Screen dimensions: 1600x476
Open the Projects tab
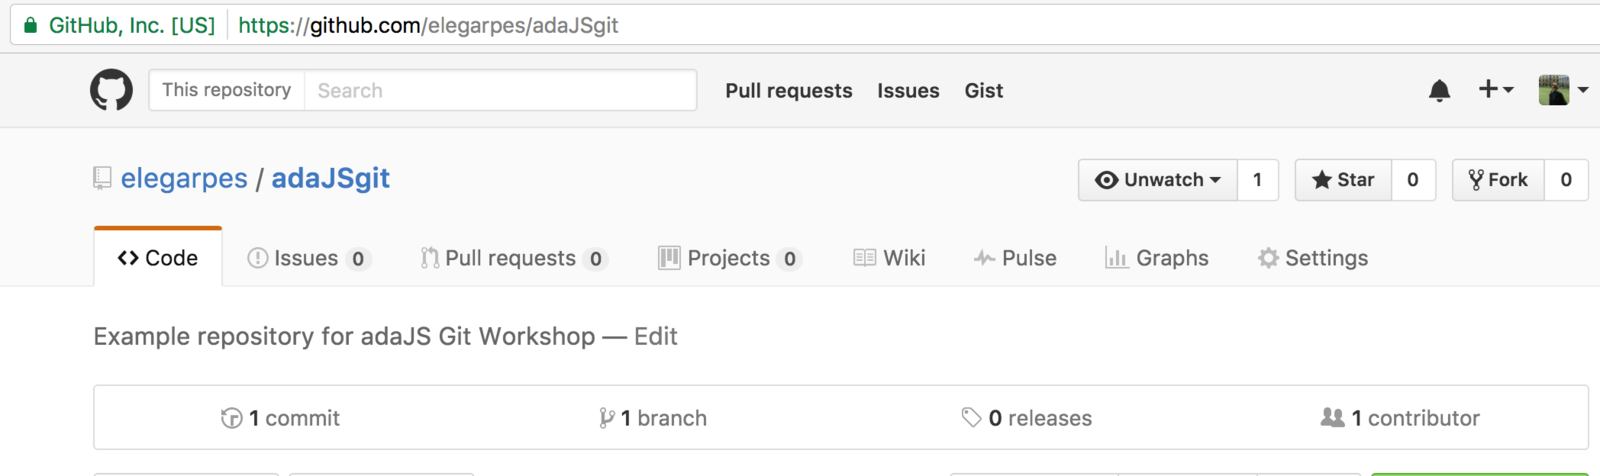[x=729, y=258]
